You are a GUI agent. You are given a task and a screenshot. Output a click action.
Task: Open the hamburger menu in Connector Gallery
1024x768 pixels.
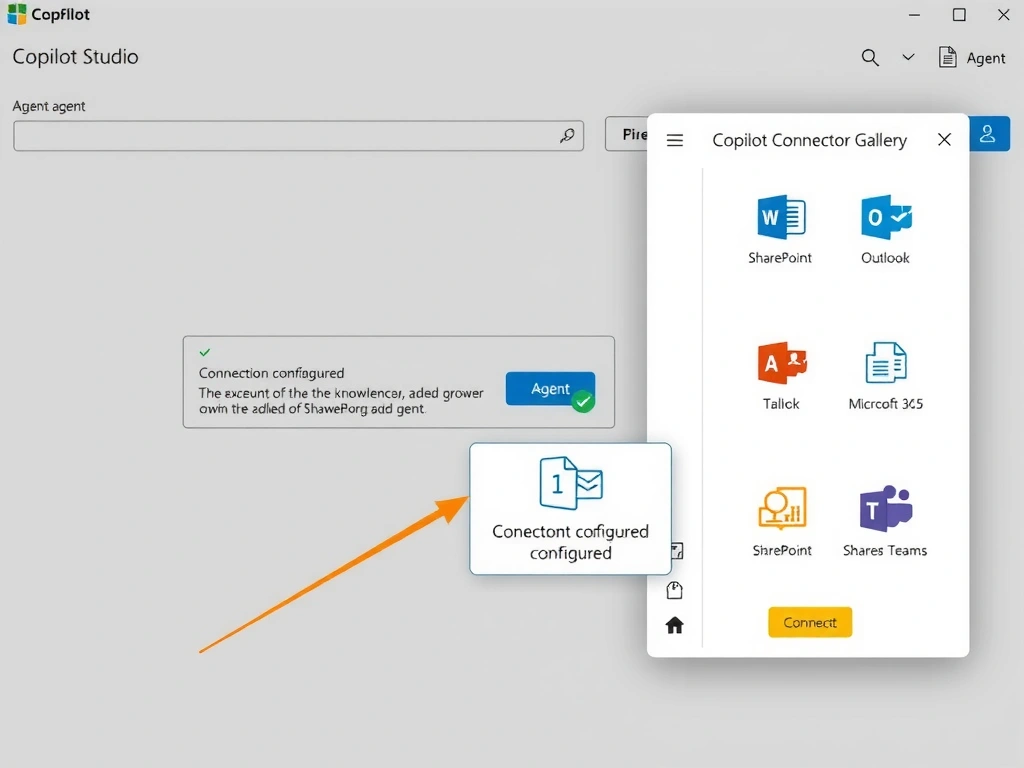click(x=675, y=140)
